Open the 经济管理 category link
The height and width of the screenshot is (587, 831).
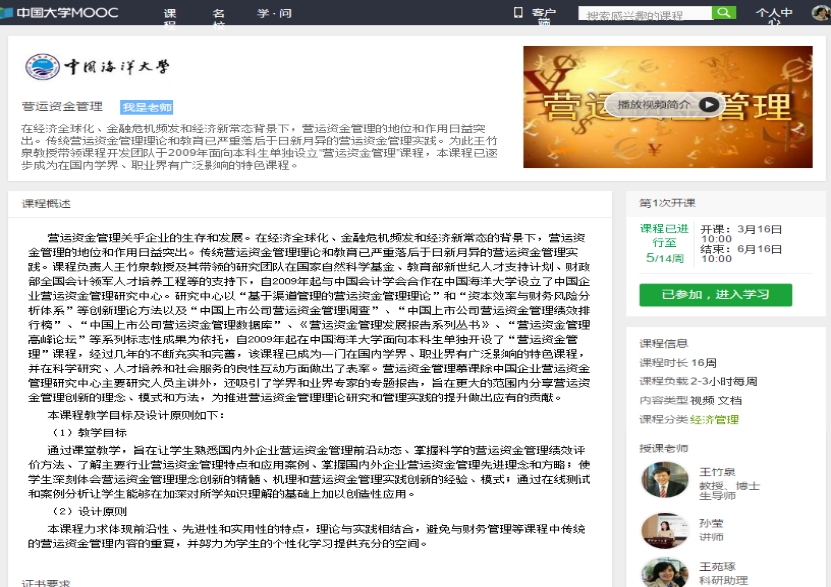[718, 420]
